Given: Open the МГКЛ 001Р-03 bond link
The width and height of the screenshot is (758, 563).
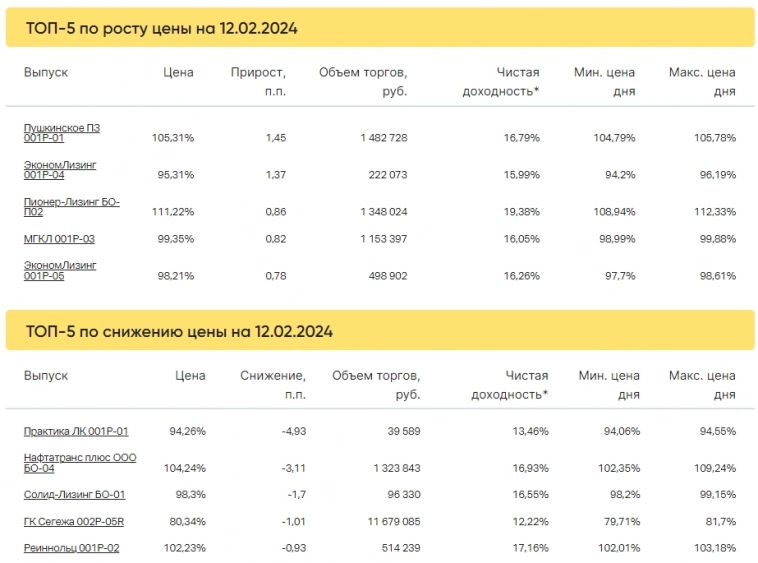Looking at the screenshot, I should [60, 239].
